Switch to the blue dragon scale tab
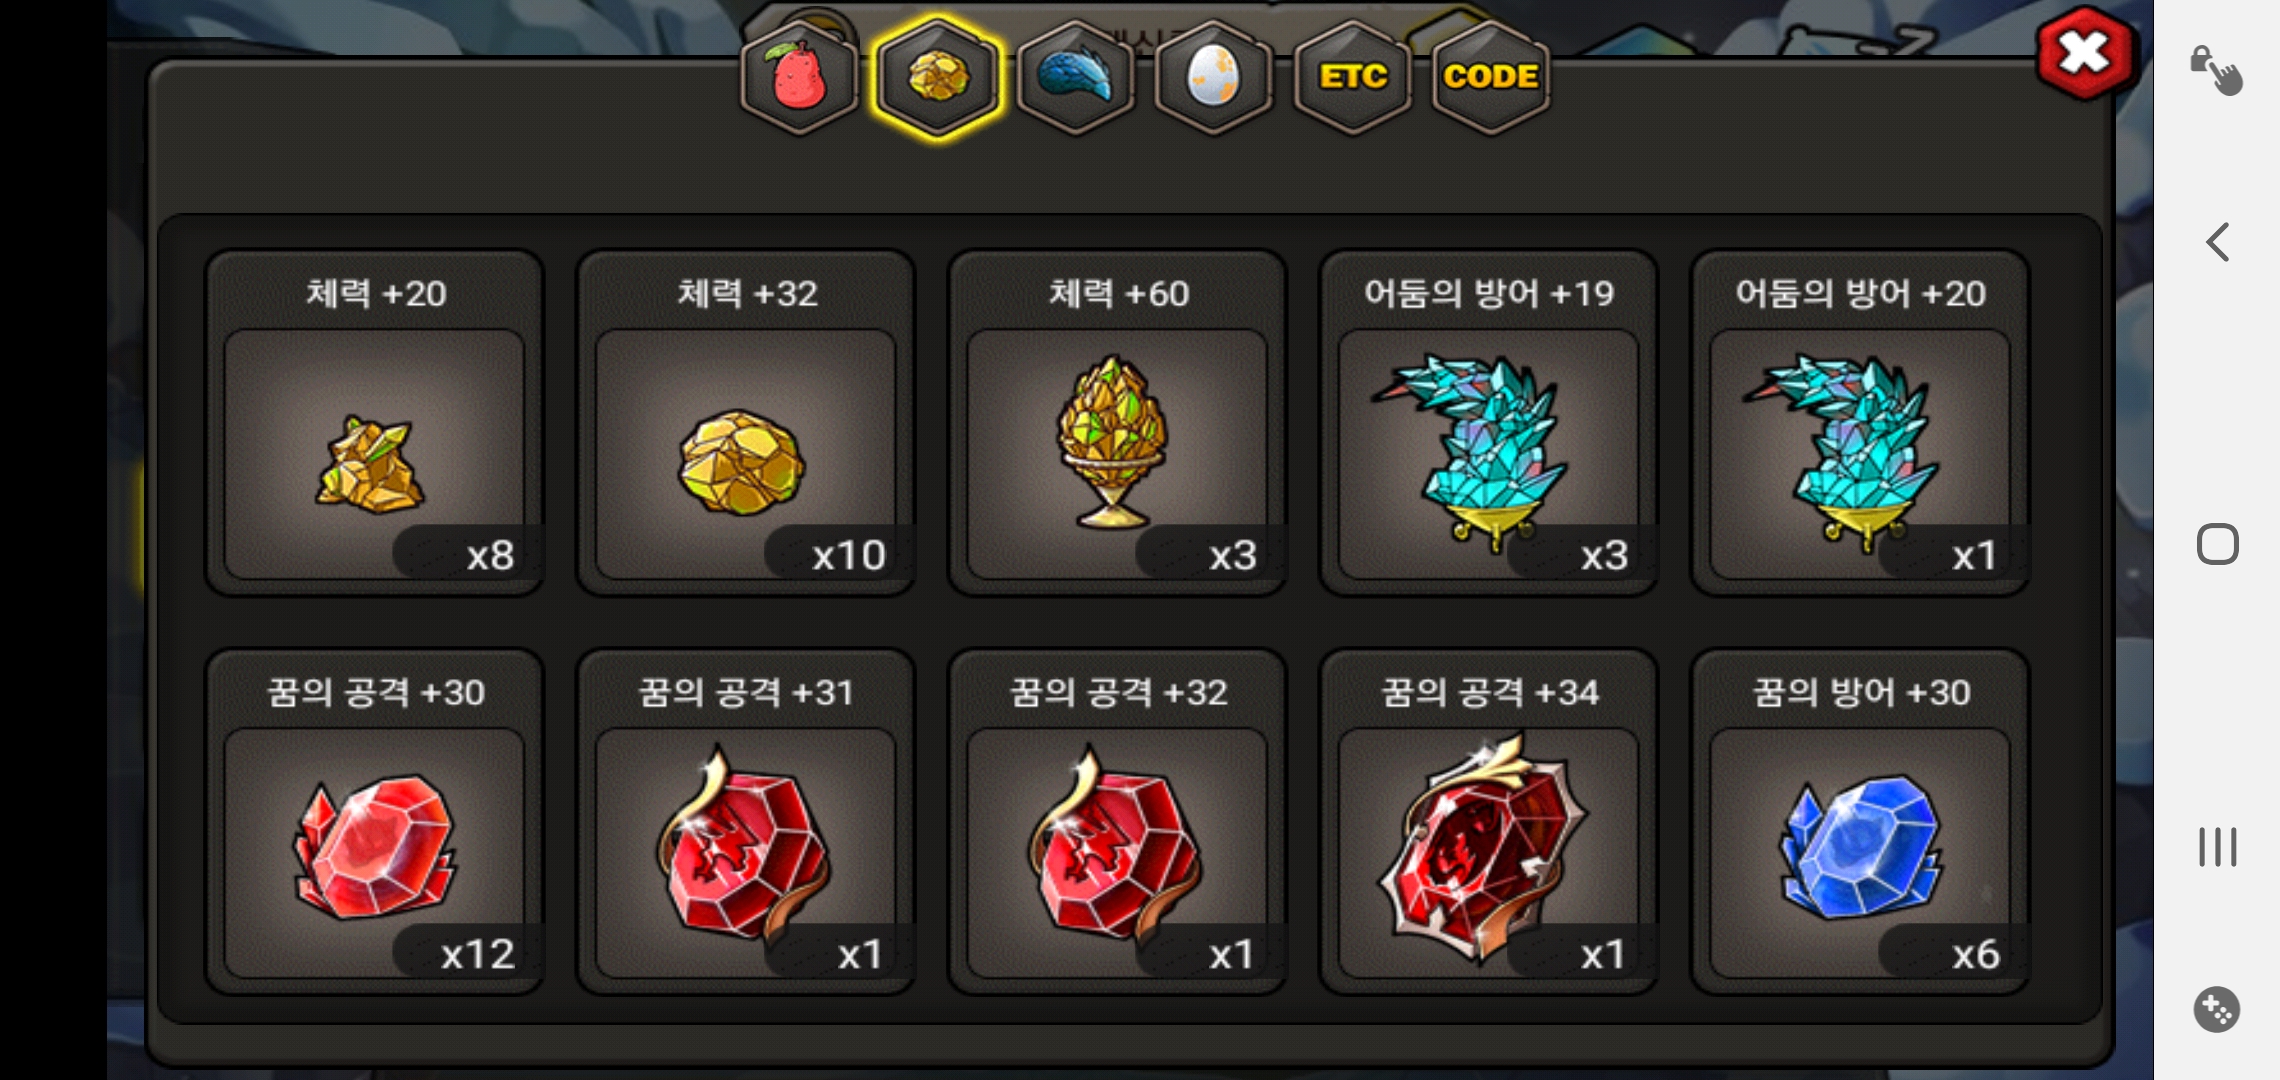This screenshot has width=2280, height=1080. 1076,76
